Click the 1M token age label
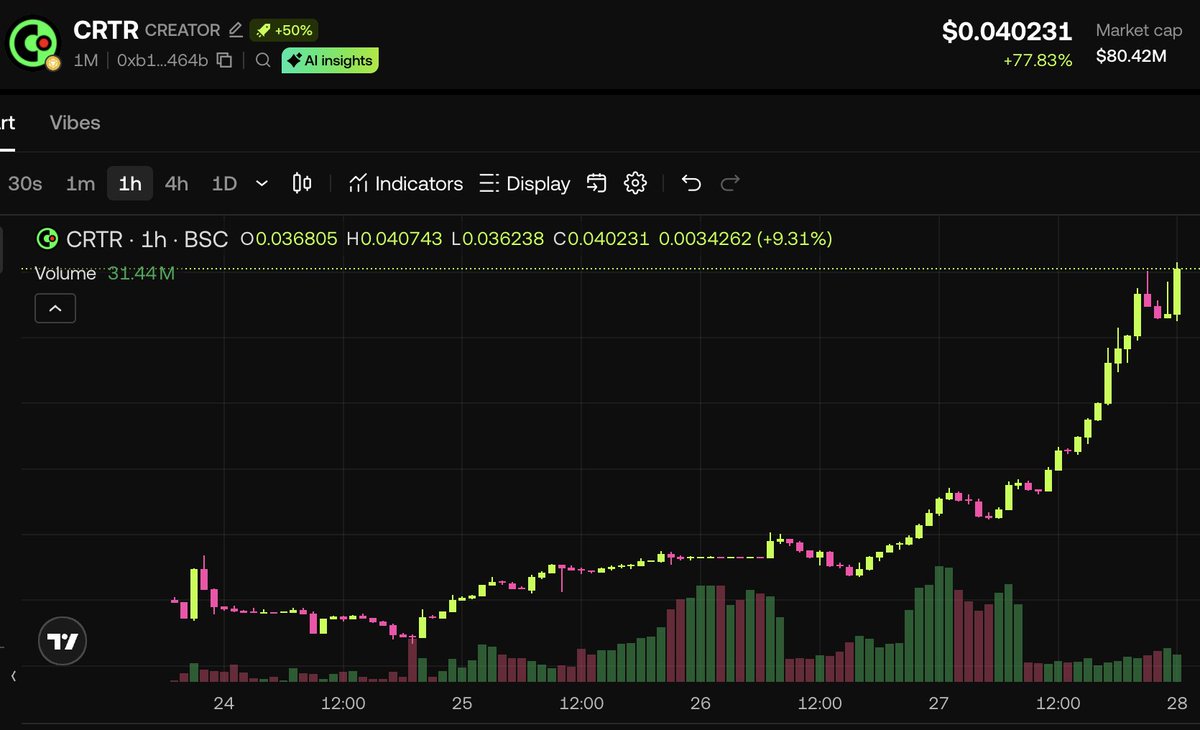The height and width of the screenshot is (730, 1200). [x=86, y=61]
